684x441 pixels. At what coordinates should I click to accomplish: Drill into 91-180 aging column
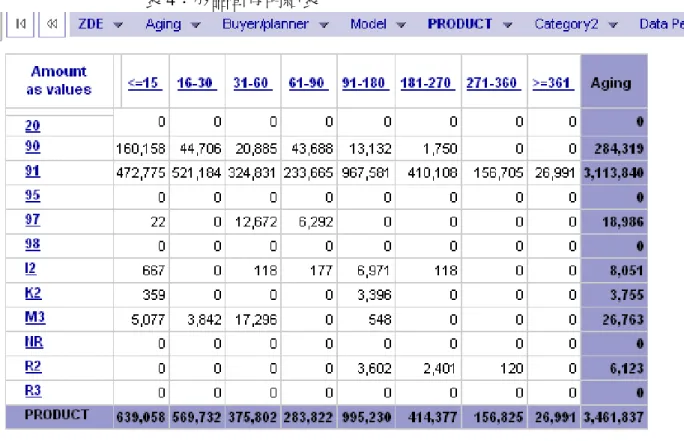pyautogui.click(x=365, y=83)
